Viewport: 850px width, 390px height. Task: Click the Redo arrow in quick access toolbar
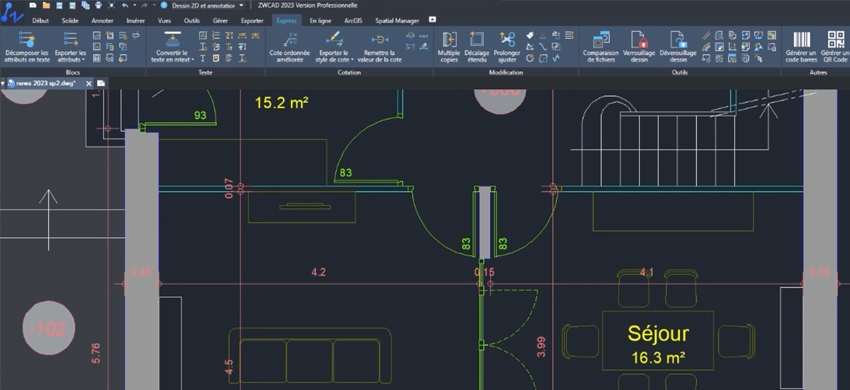point(144,5)
